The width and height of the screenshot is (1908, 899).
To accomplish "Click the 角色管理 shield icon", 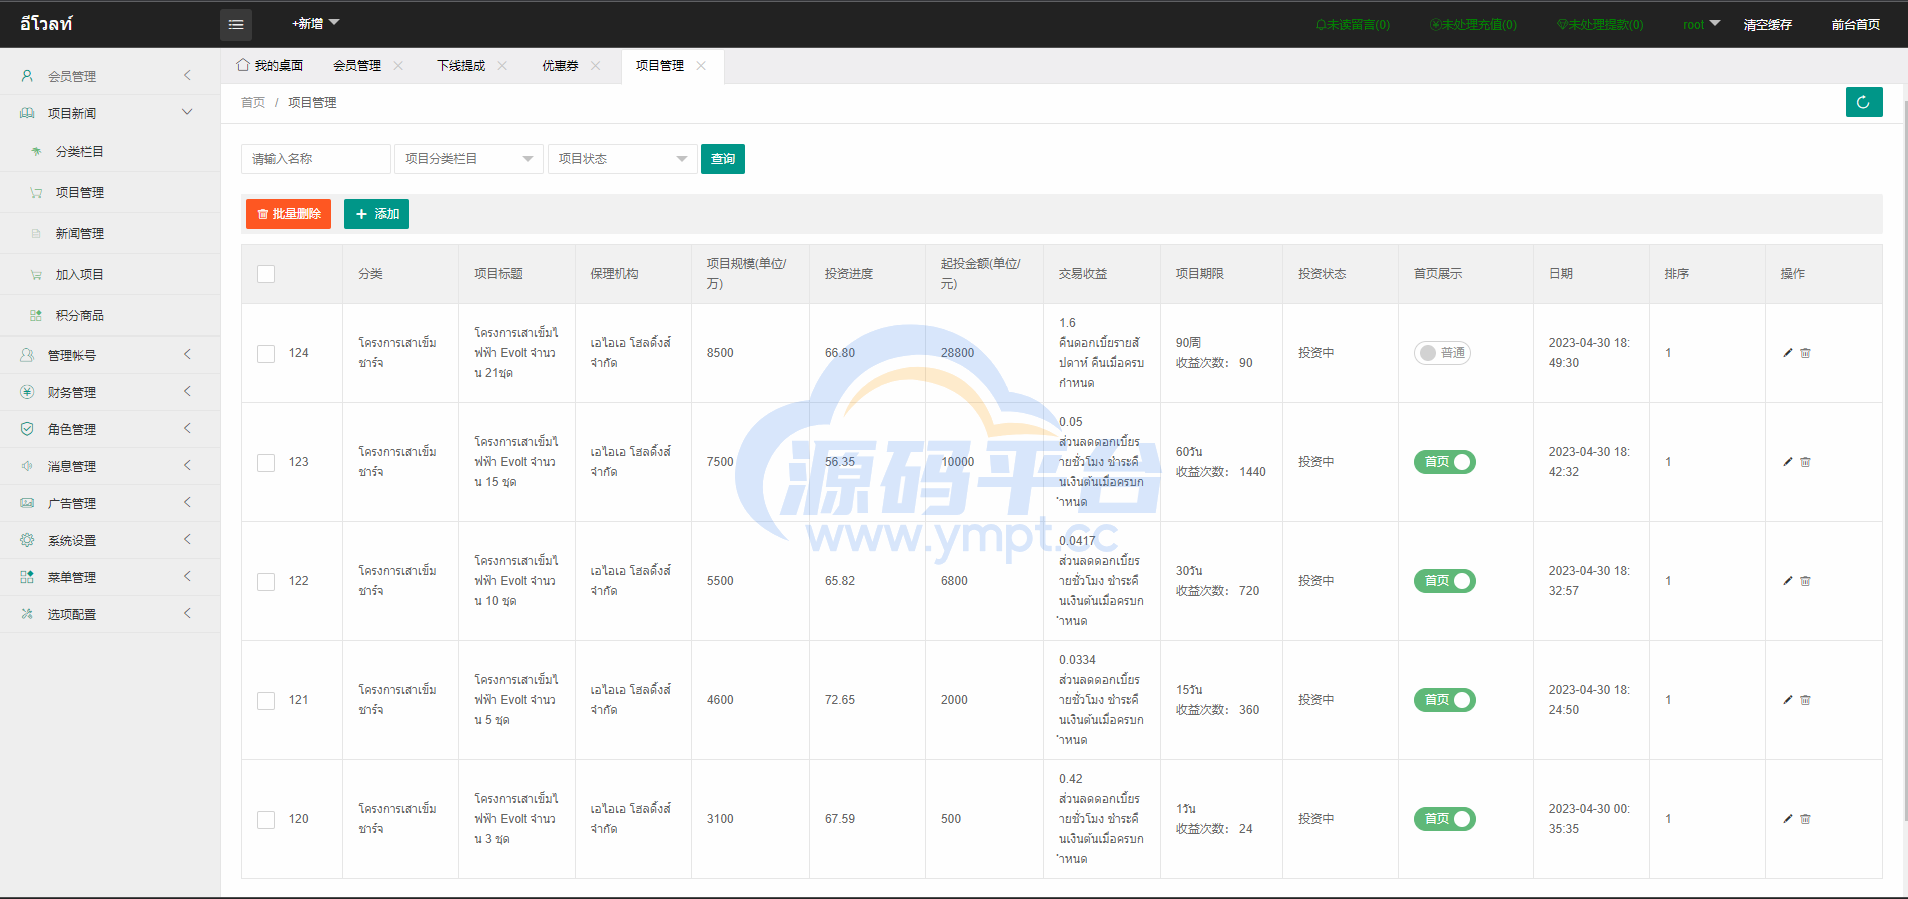I will coord(27,429).
